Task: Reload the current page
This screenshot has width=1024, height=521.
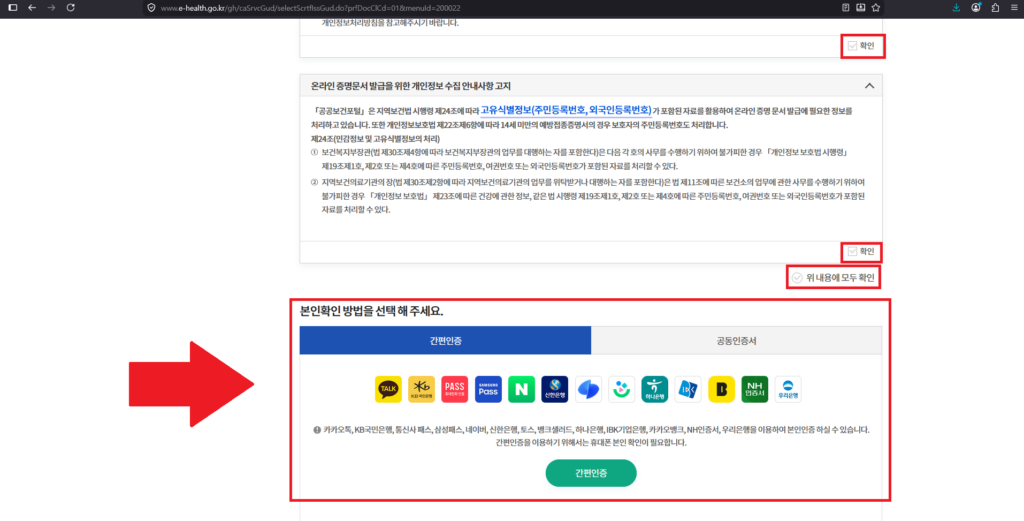Action: click(x=71, y=8)
